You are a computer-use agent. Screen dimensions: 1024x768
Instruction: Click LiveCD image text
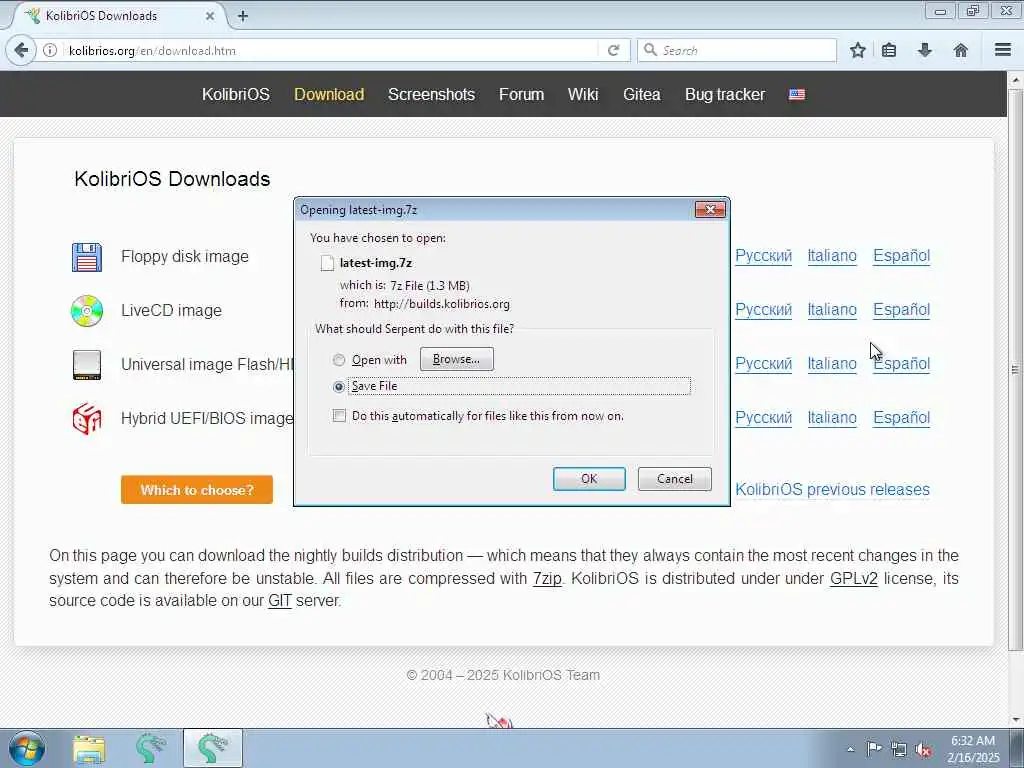click(171, 311)
